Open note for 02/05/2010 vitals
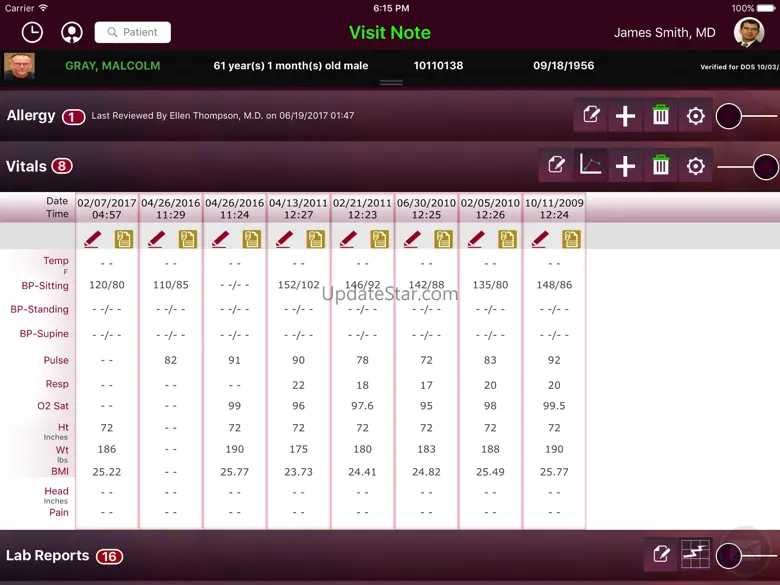Image resolution: width=780 pixels, height=585 pixels. (507, 239)
